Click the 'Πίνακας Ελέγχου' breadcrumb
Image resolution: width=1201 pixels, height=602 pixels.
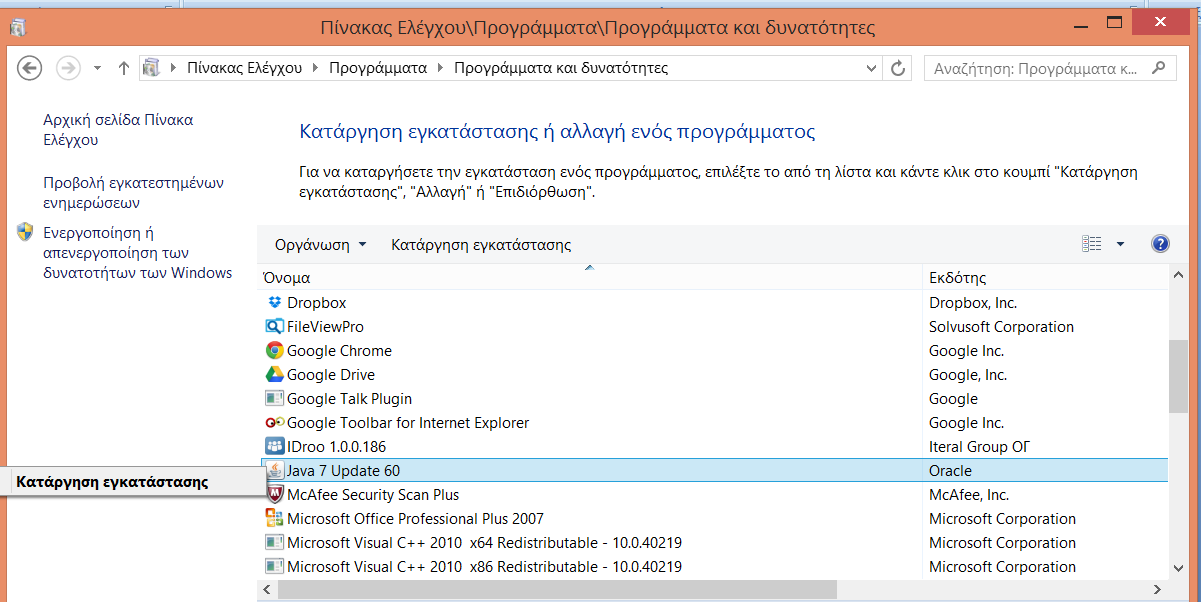(245, 68)
